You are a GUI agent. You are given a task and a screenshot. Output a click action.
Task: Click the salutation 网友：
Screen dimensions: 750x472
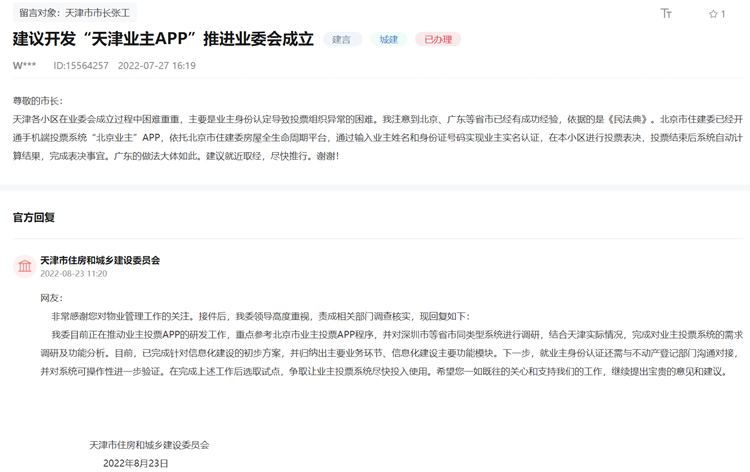coord(52,298)
